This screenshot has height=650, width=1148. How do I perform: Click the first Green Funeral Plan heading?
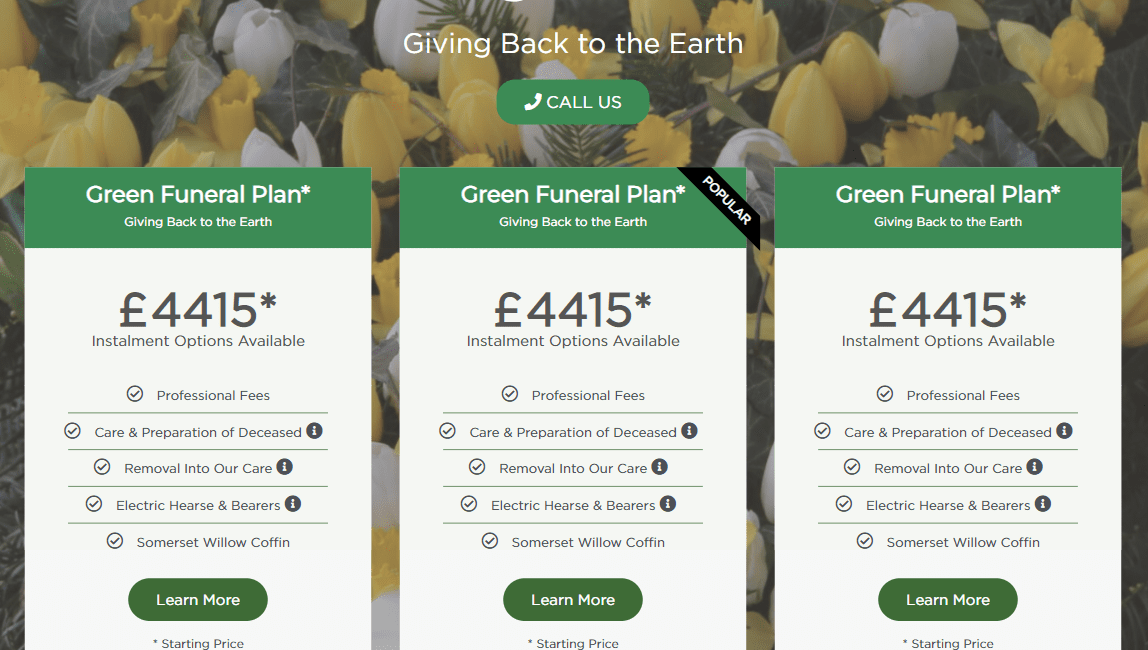coord(198,194)
